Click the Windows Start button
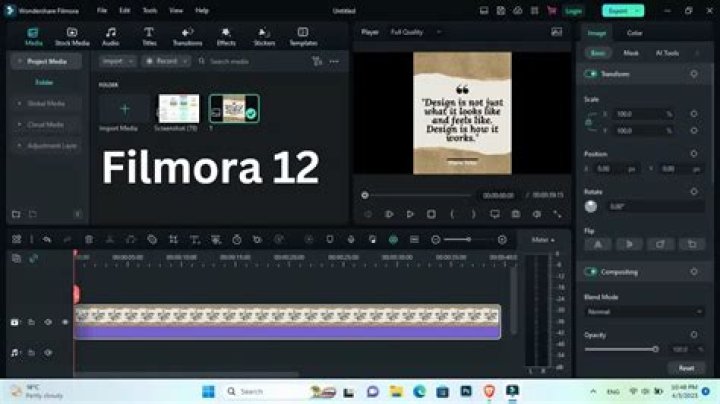 (x=208, y=391)
